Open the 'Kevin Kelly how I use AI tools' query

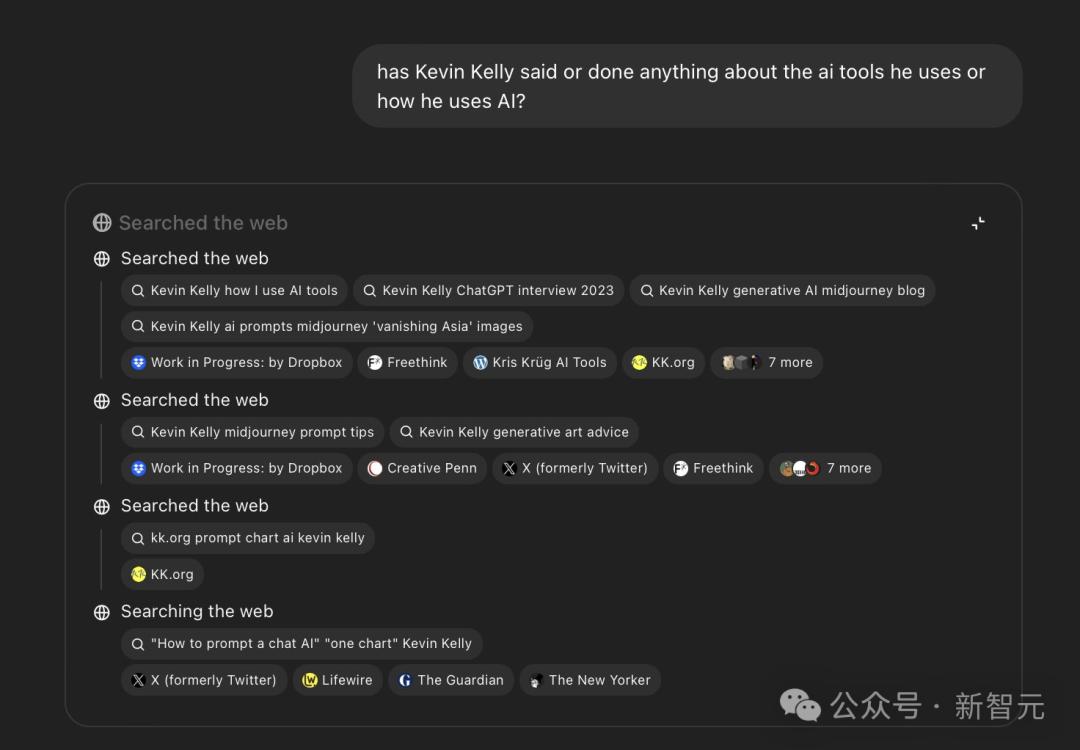(x=234, y=291)
